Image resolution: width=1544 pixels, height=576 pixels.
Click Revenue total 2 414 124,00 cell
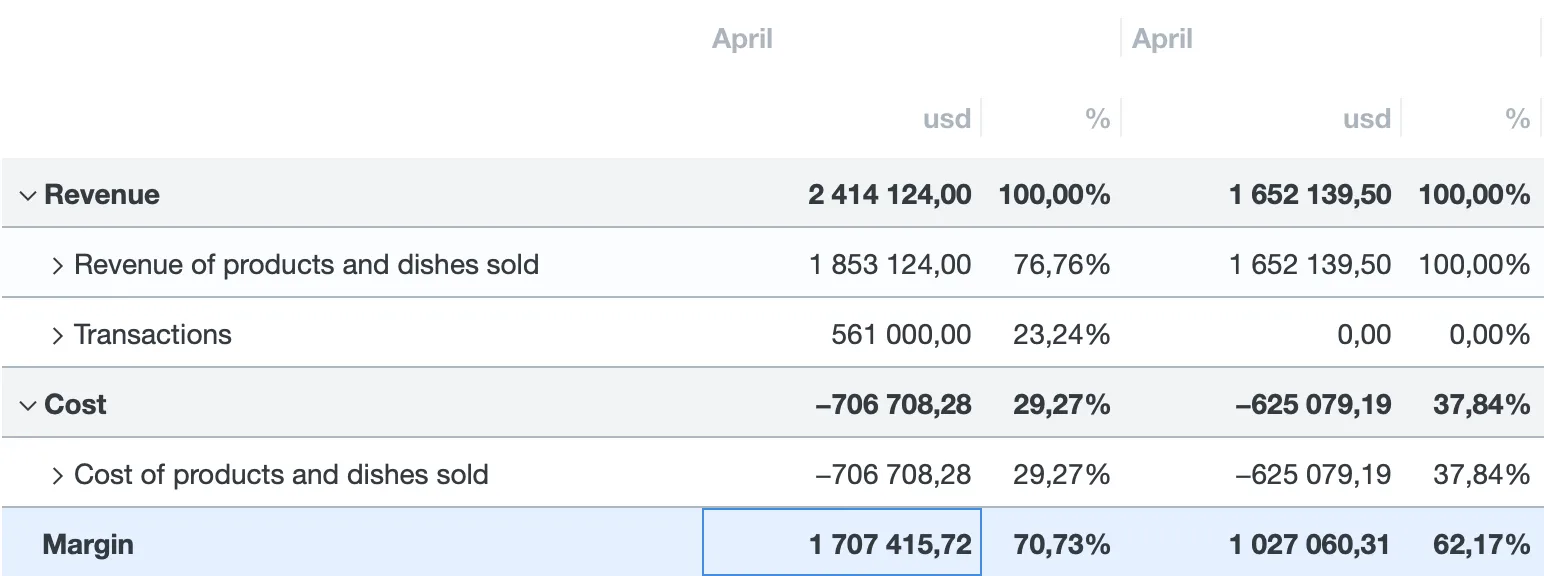(x=890, y=195)
